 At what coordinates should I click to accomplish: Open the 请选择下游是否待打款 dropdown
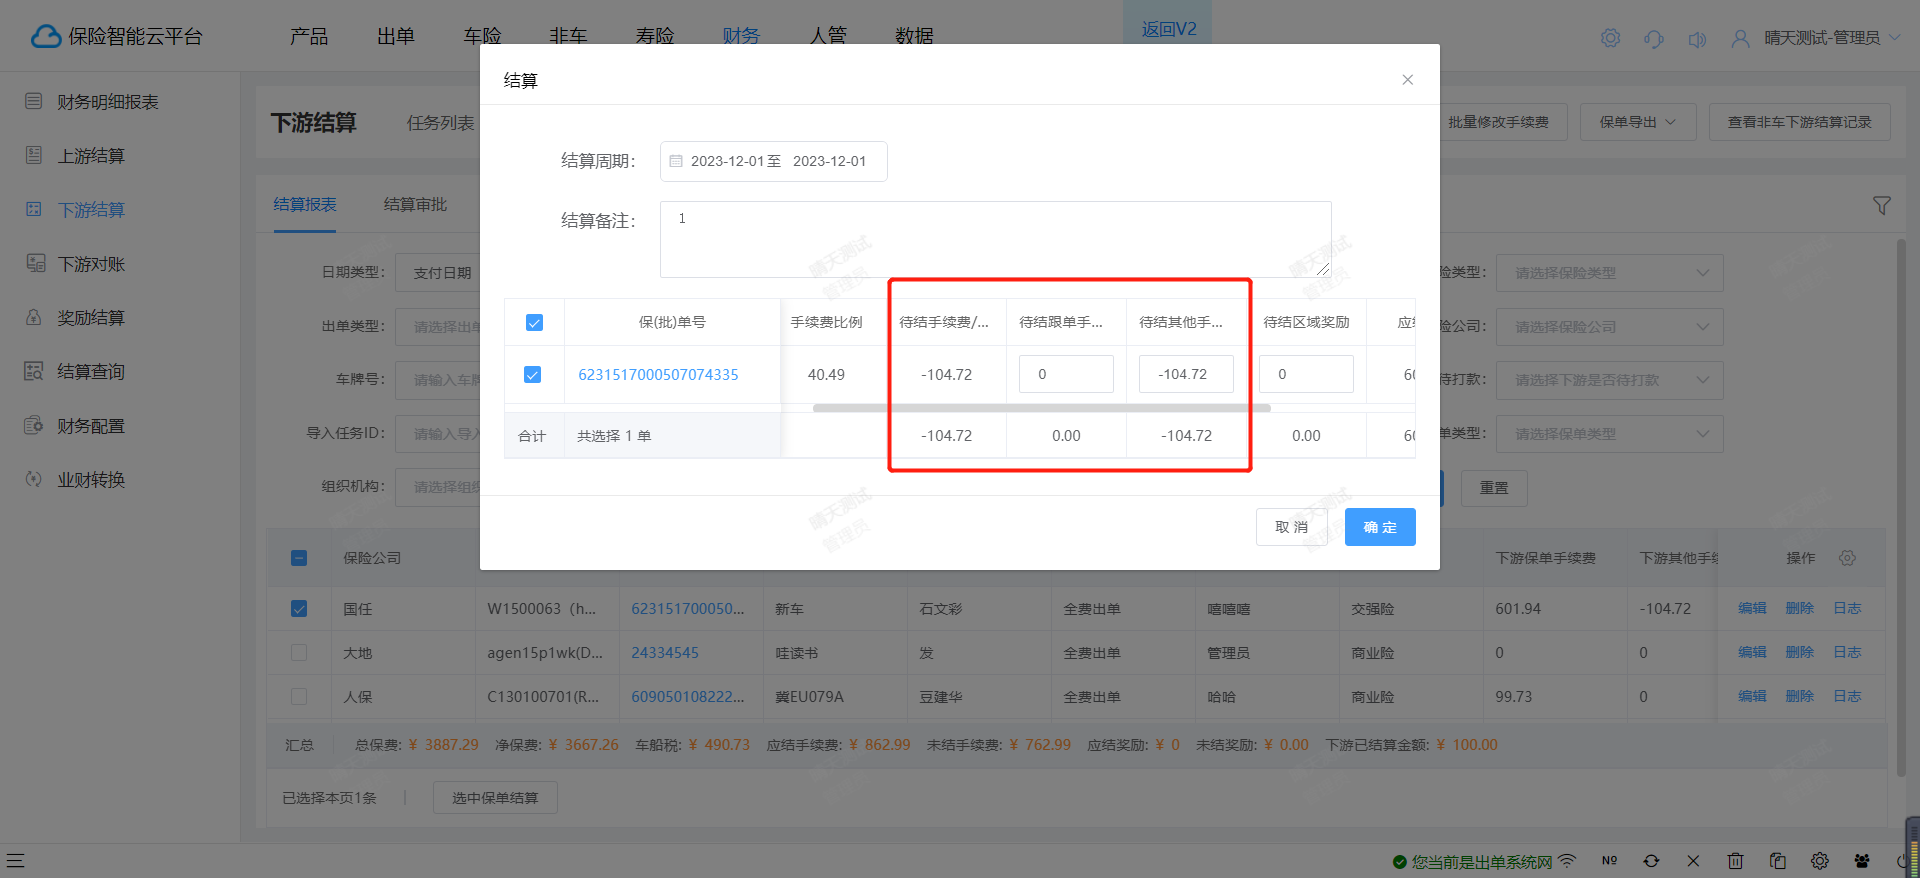point(1609,380)
